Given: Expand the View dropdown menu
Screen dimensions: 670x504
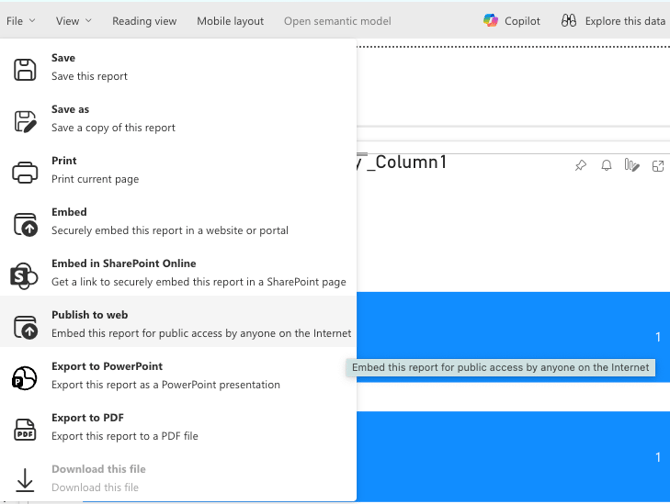Looking at the screenshot, I should (73, 21).
